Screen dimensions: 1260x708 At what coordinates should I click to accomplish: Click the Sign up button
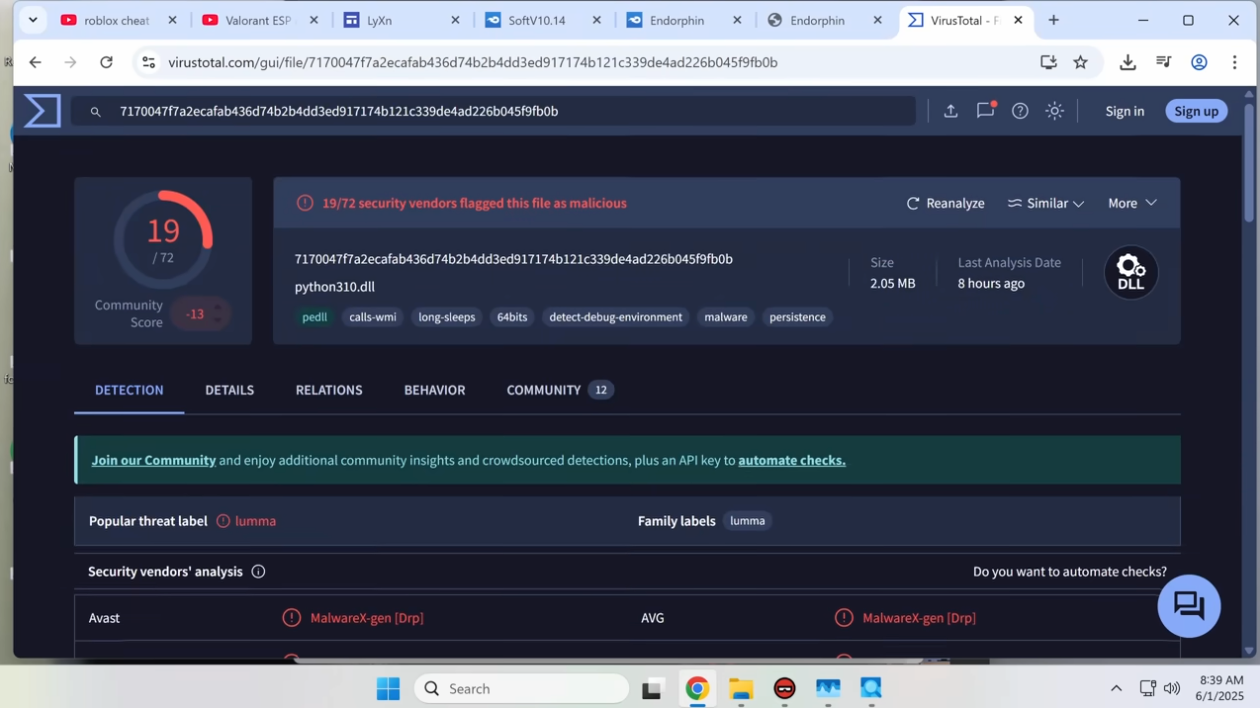point(1196,111)
